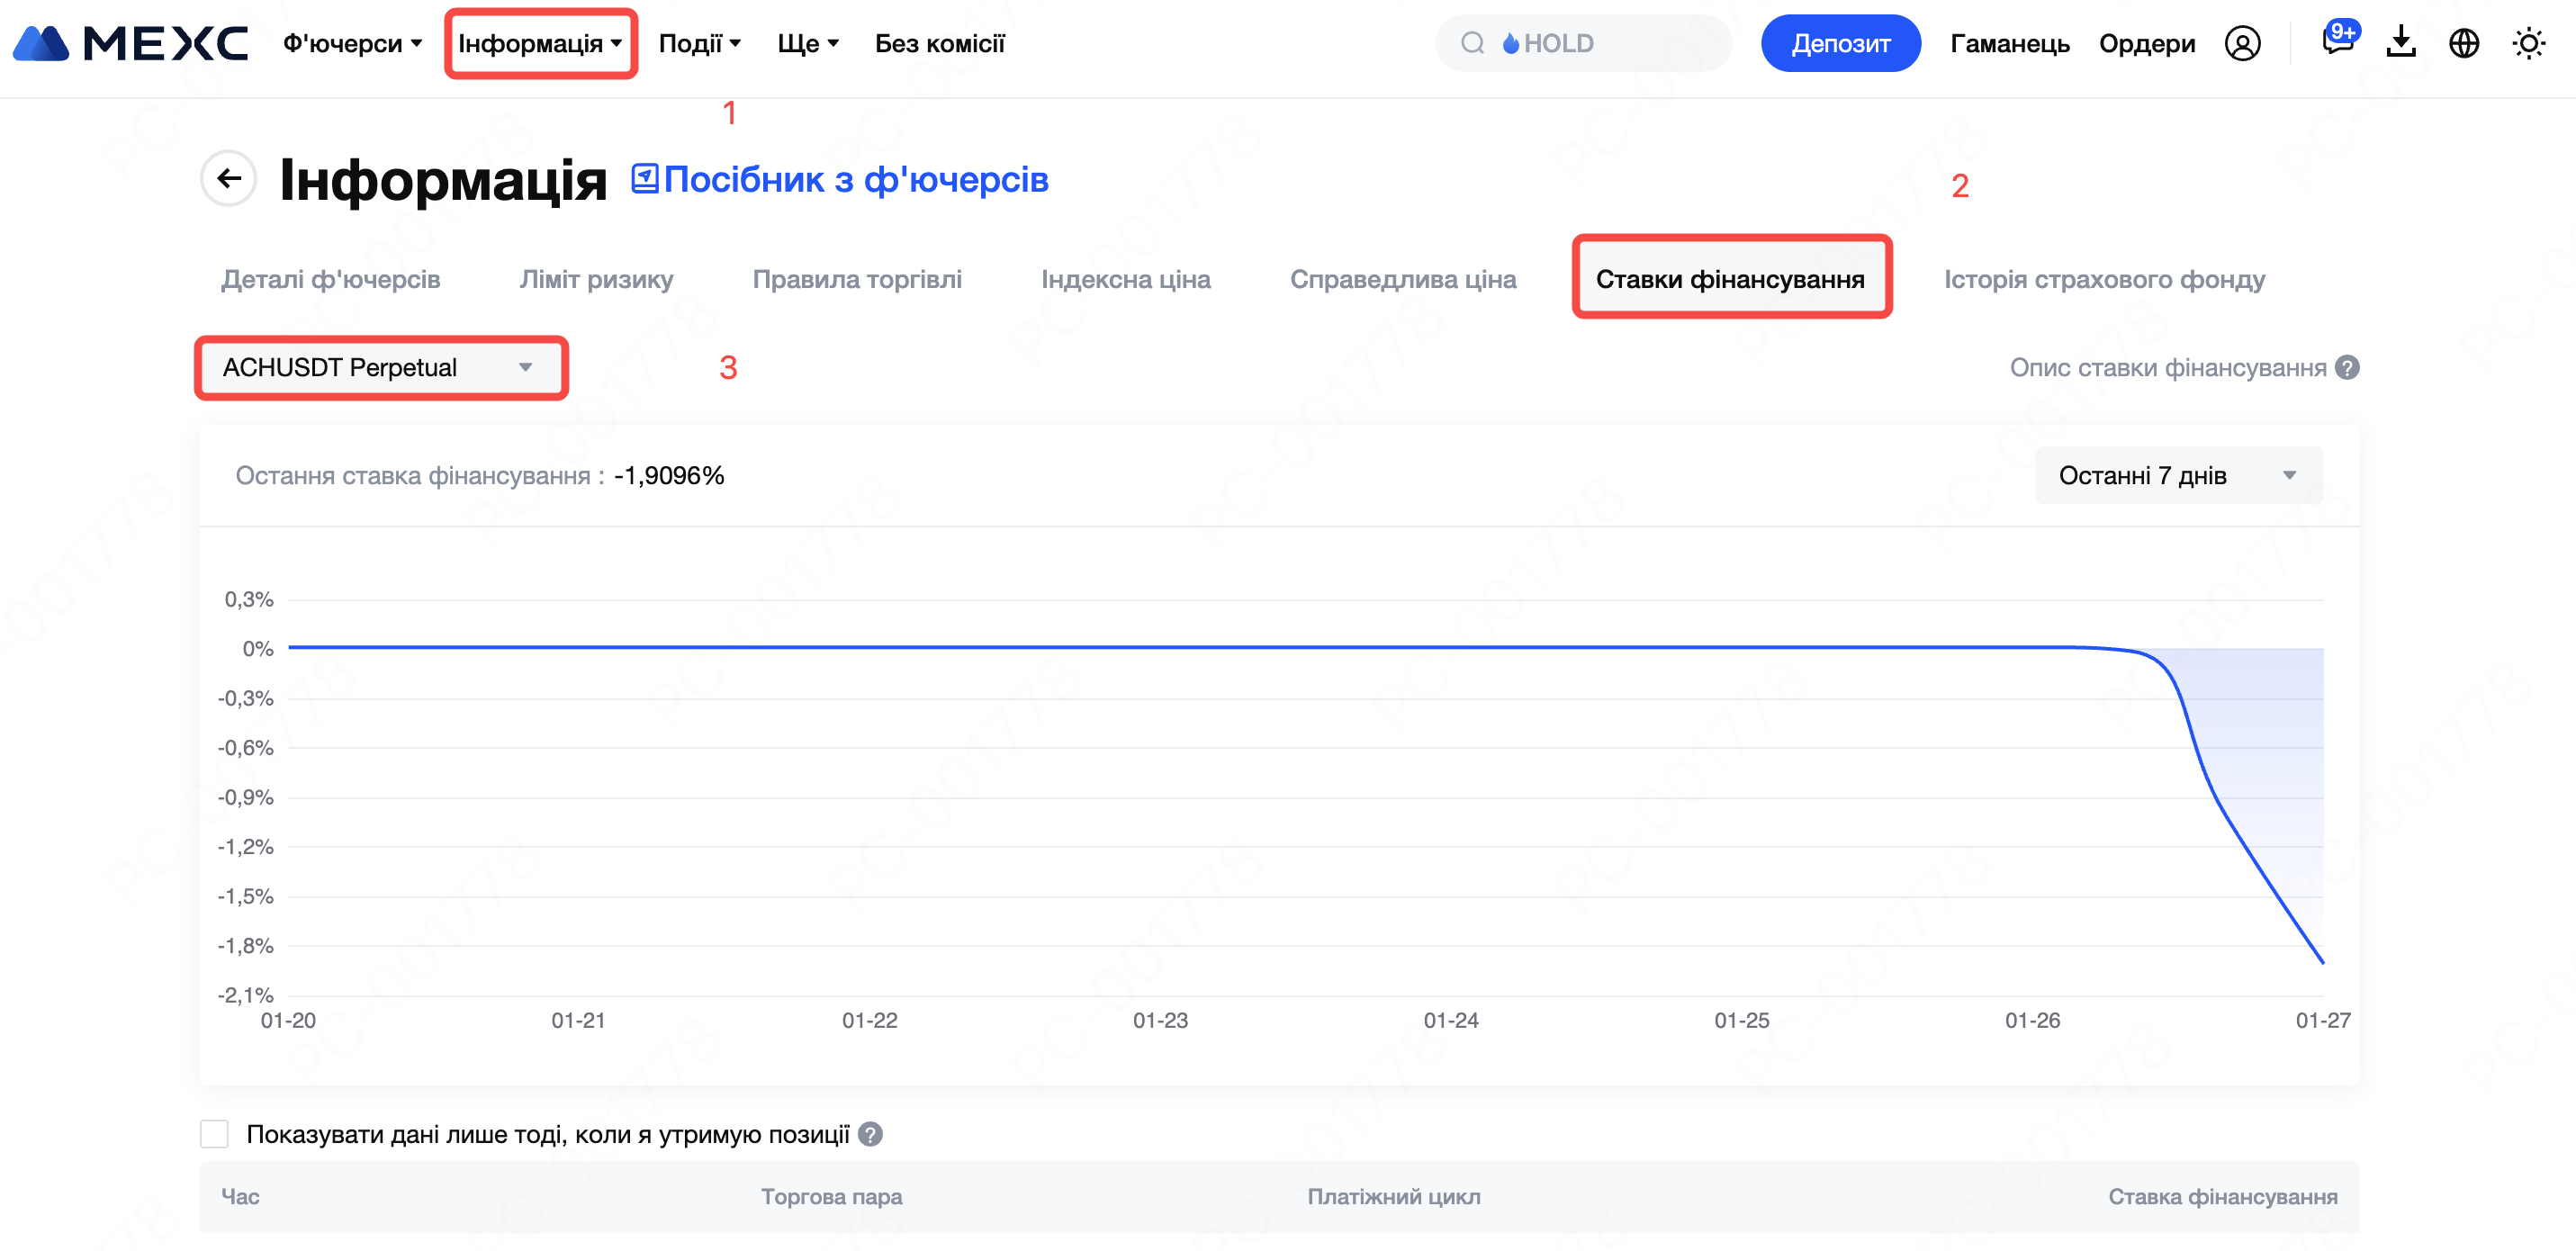Click the Депозит button
This screenshot has width=2576, height=1251.
click(1840, 43)
